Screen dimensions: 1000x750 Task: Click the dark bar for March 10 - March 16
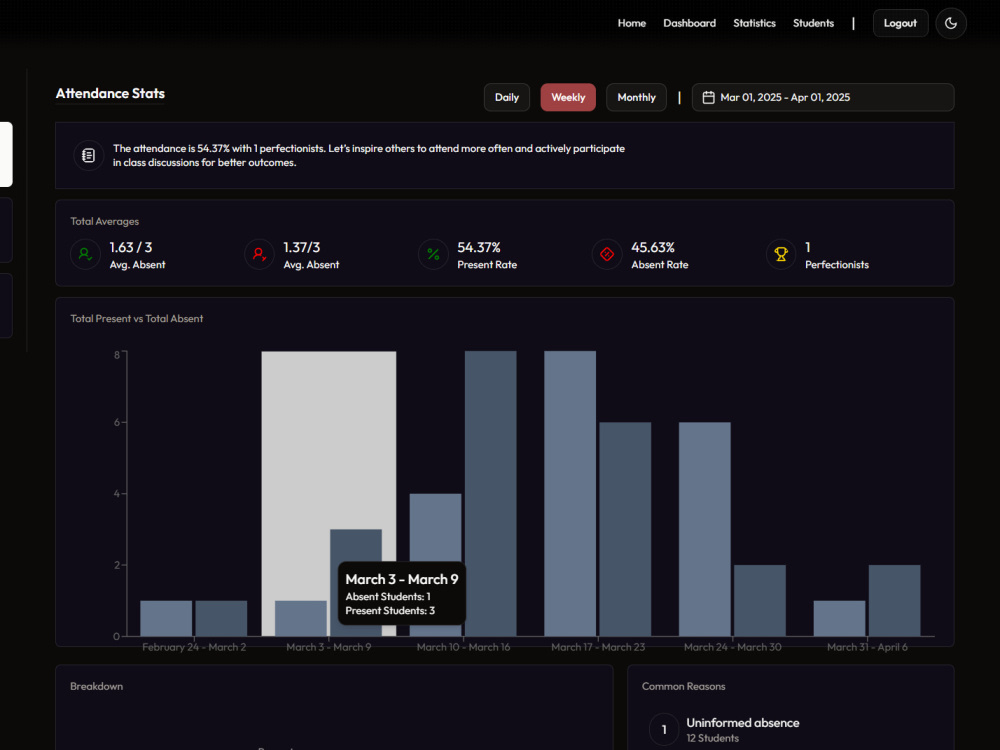point(490,494)
